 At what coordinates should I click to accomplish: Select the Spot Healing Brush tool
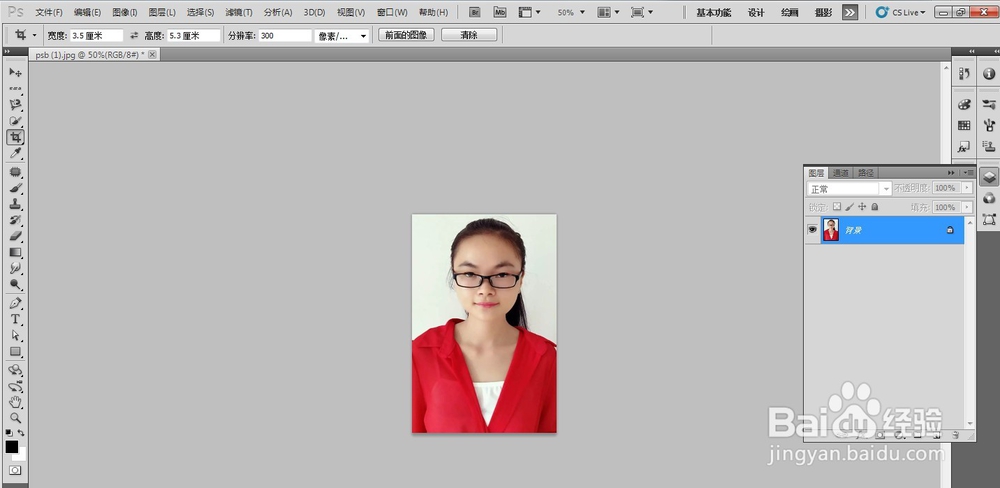[x=15, y=172]
